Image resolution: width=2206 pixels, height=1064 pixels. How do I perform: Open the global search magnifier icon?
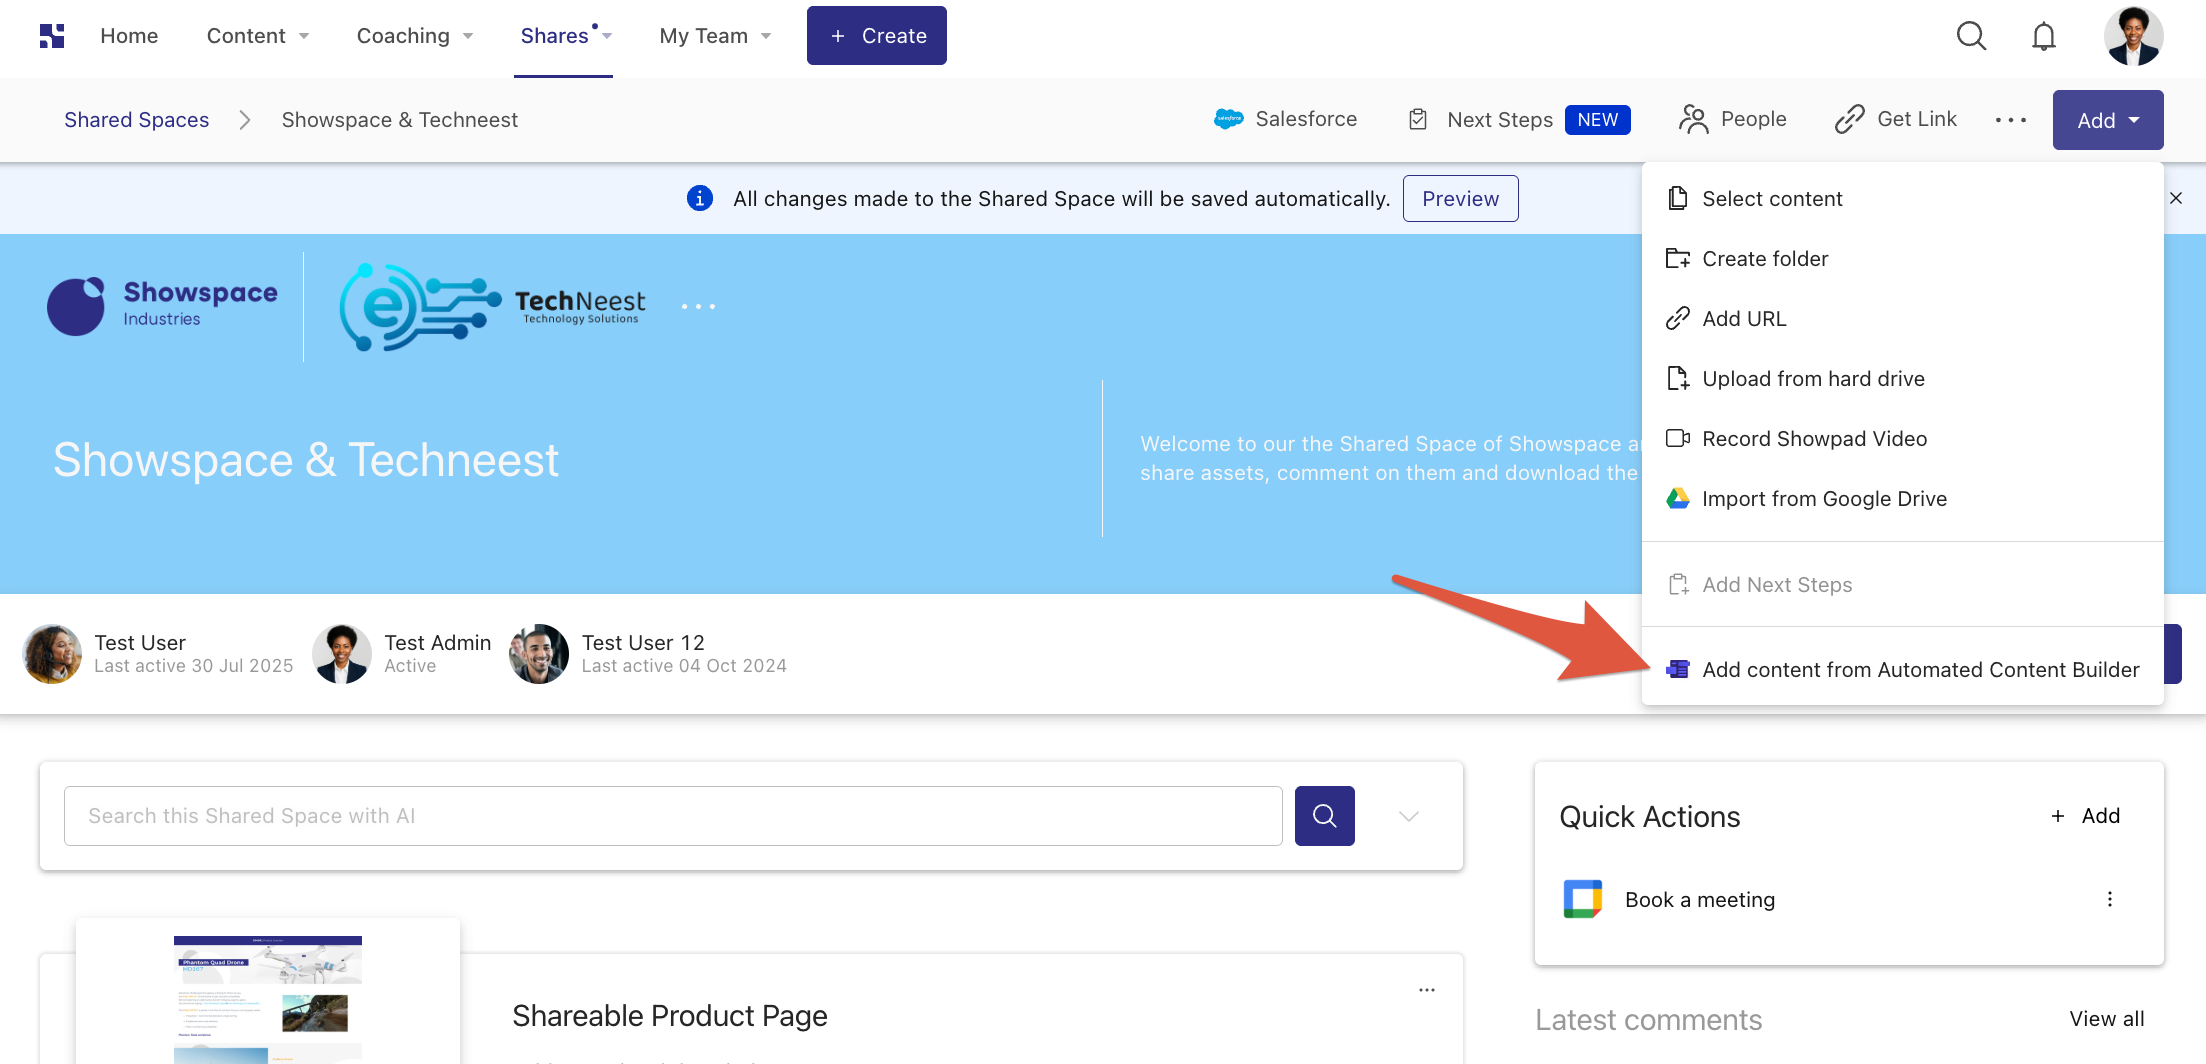1971,36
